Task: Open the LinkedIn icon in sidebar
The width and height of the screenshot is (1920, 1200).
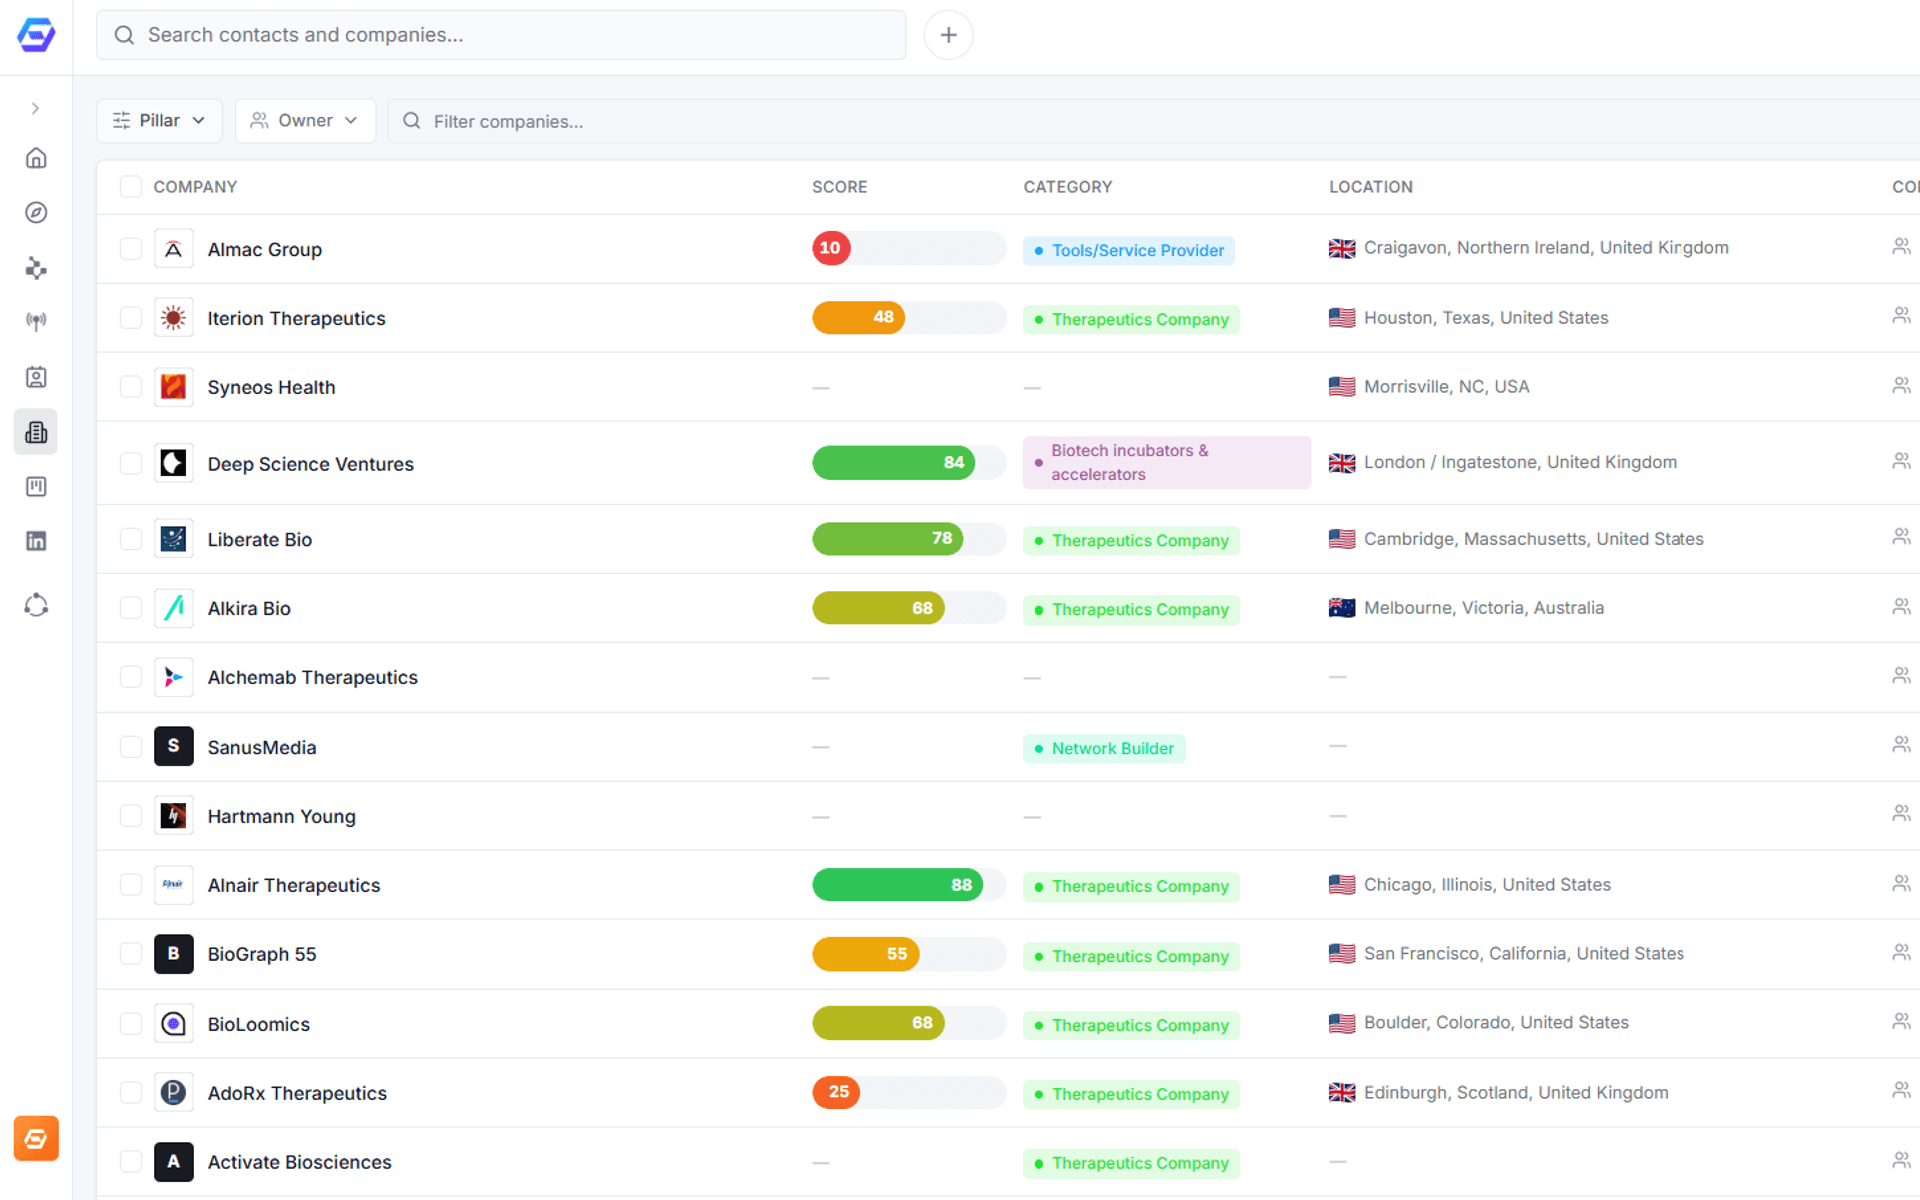Action: coord(36,541)
